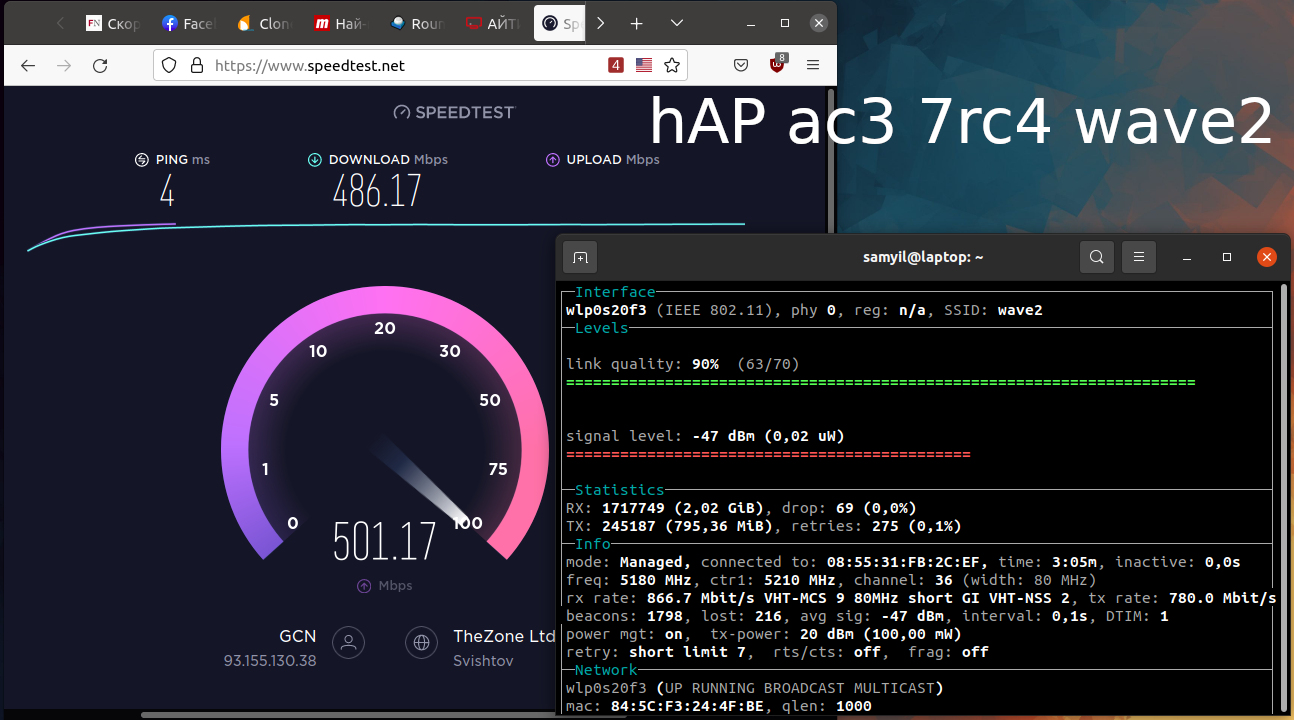
Task: Open the Firefox hamburger application menu
Action: [x=813, y=65]
